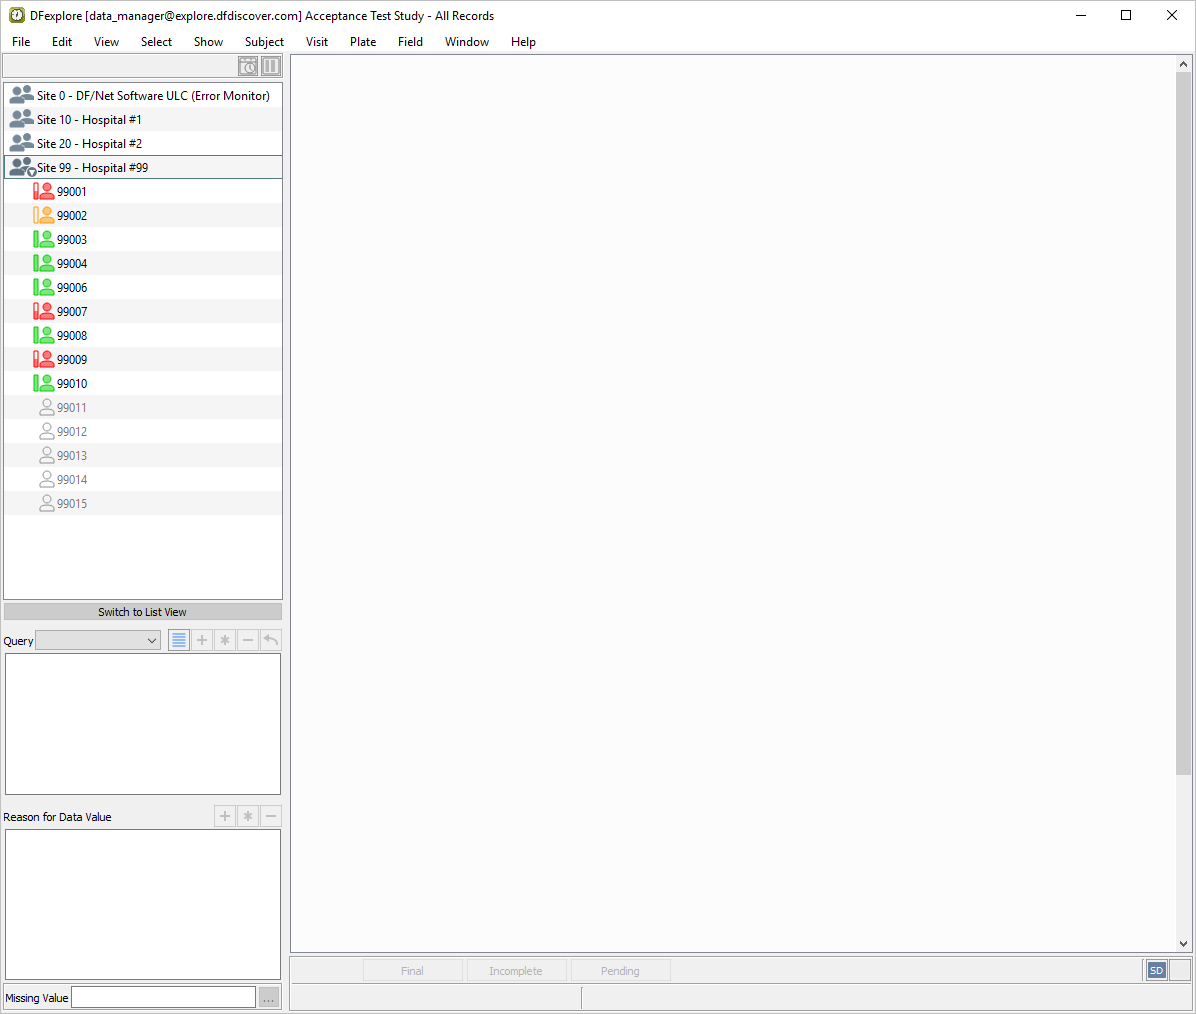Click the plus icon beside Reason for Data Value
Screen dimensions: 1196x1014
(x=225, y=816)
